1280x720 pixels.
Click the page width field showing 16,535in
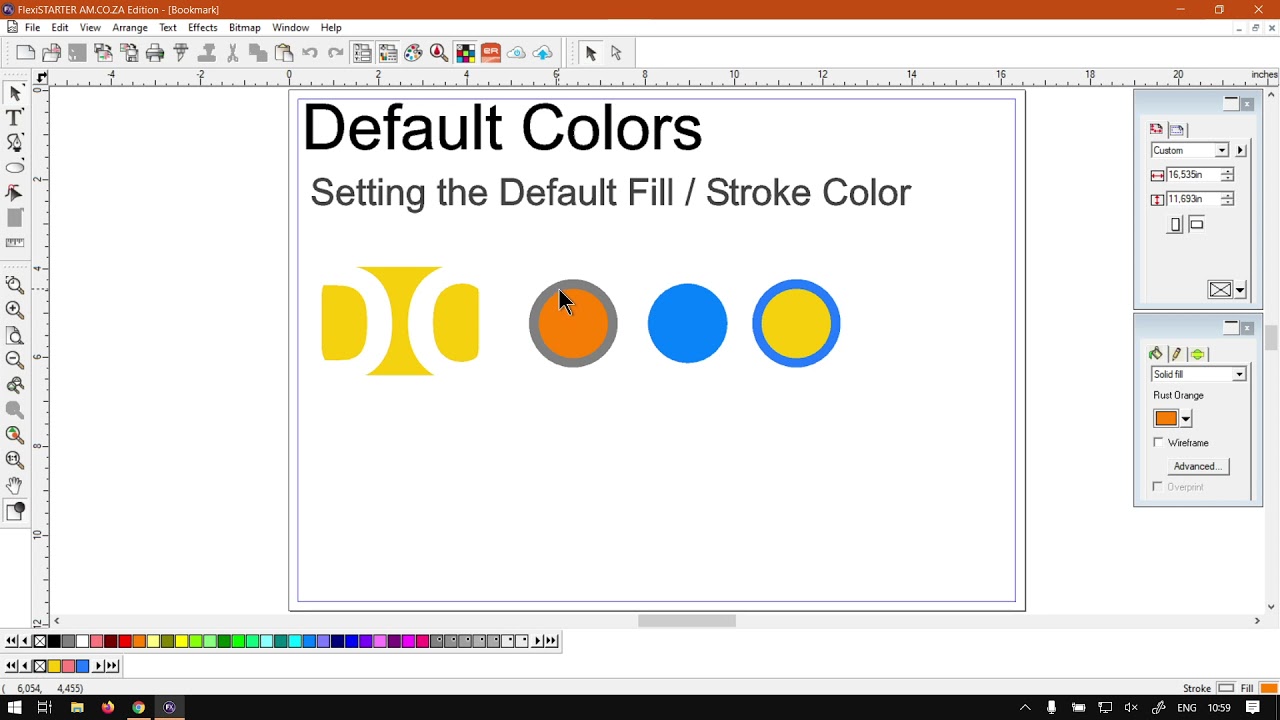click(1193, 175)
